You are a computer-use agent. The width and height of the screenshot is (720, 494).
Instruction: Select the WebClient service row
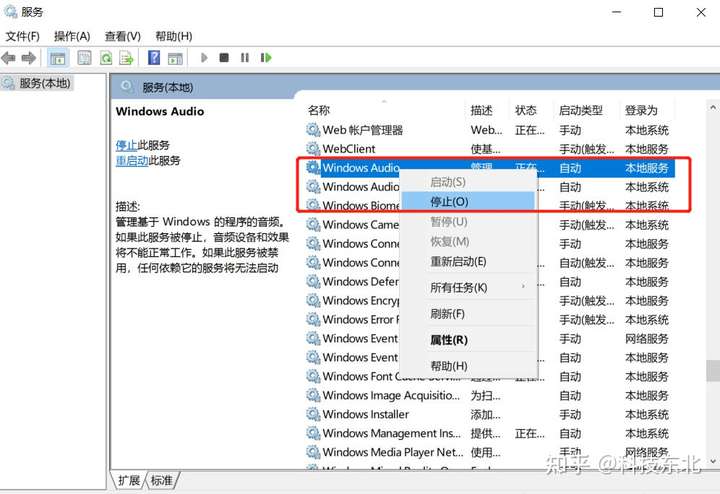point(489,149)
